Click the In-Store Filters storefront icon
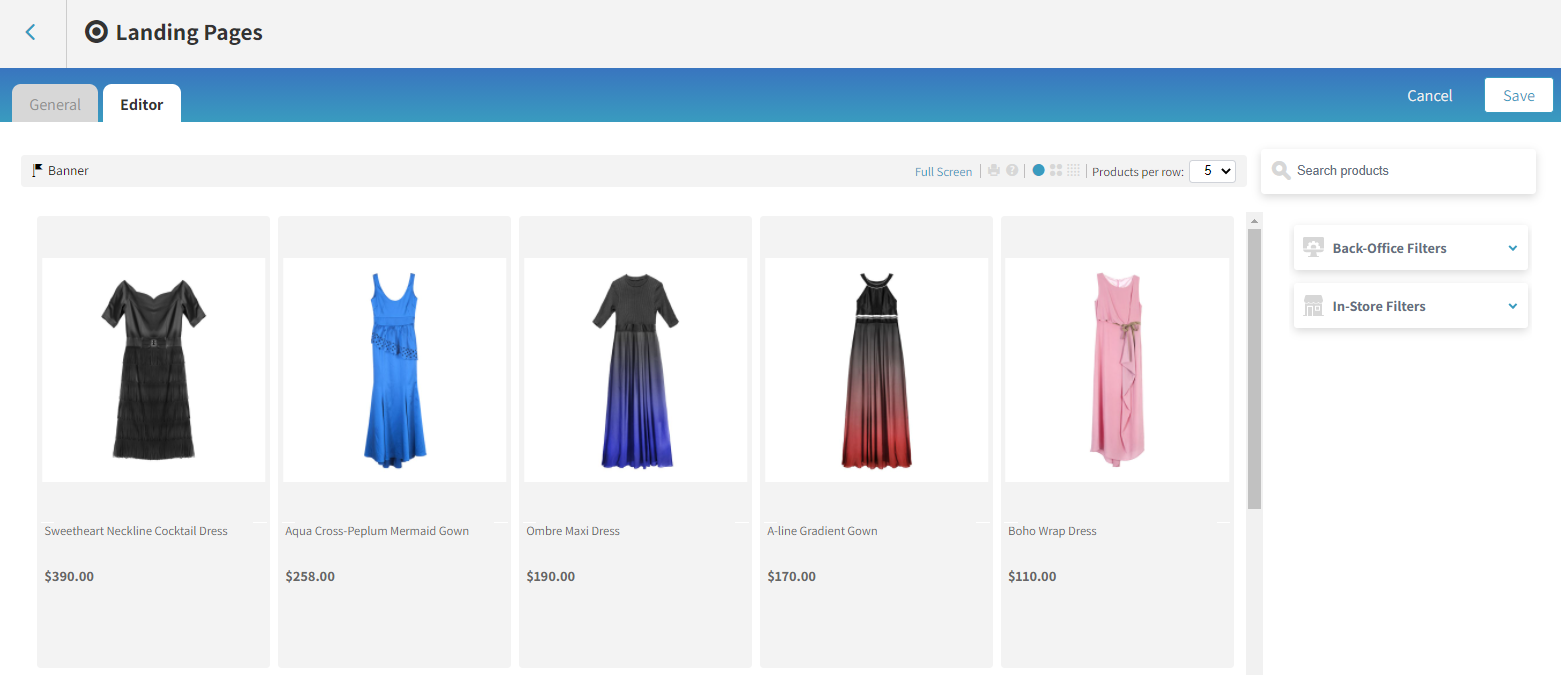 [x=1313, y=306]
